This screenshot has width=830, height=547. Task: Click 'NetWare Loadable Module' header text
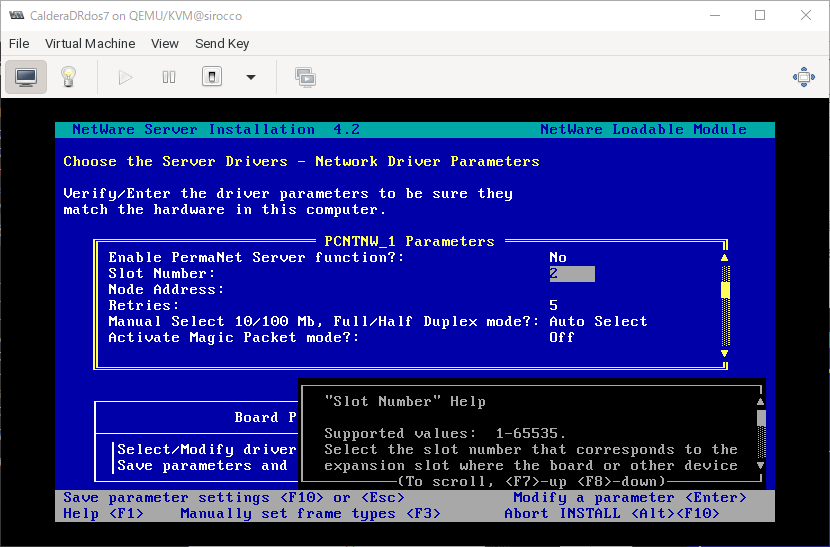pos(643,130)
